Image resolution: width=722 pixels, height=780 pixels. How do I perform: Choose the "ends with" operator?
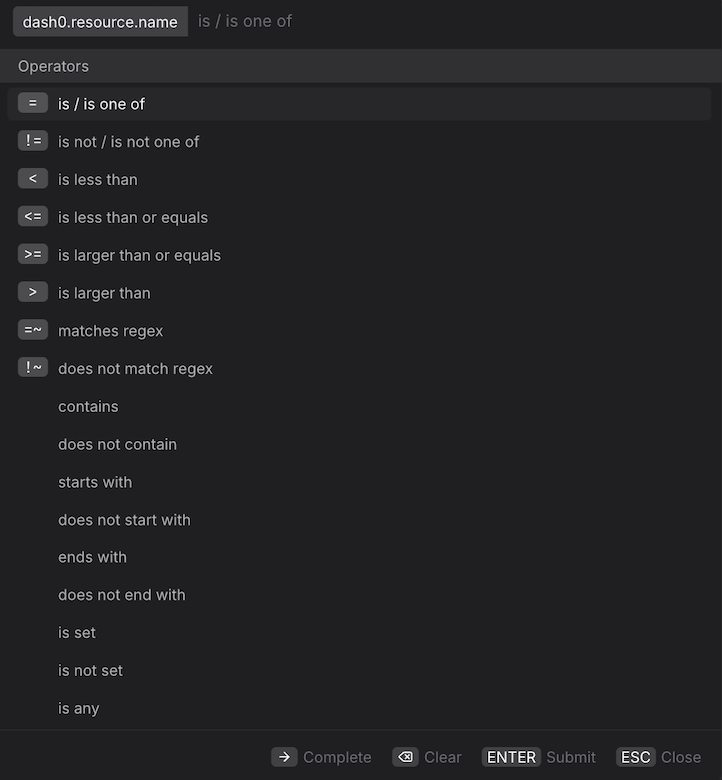point(92,557)
